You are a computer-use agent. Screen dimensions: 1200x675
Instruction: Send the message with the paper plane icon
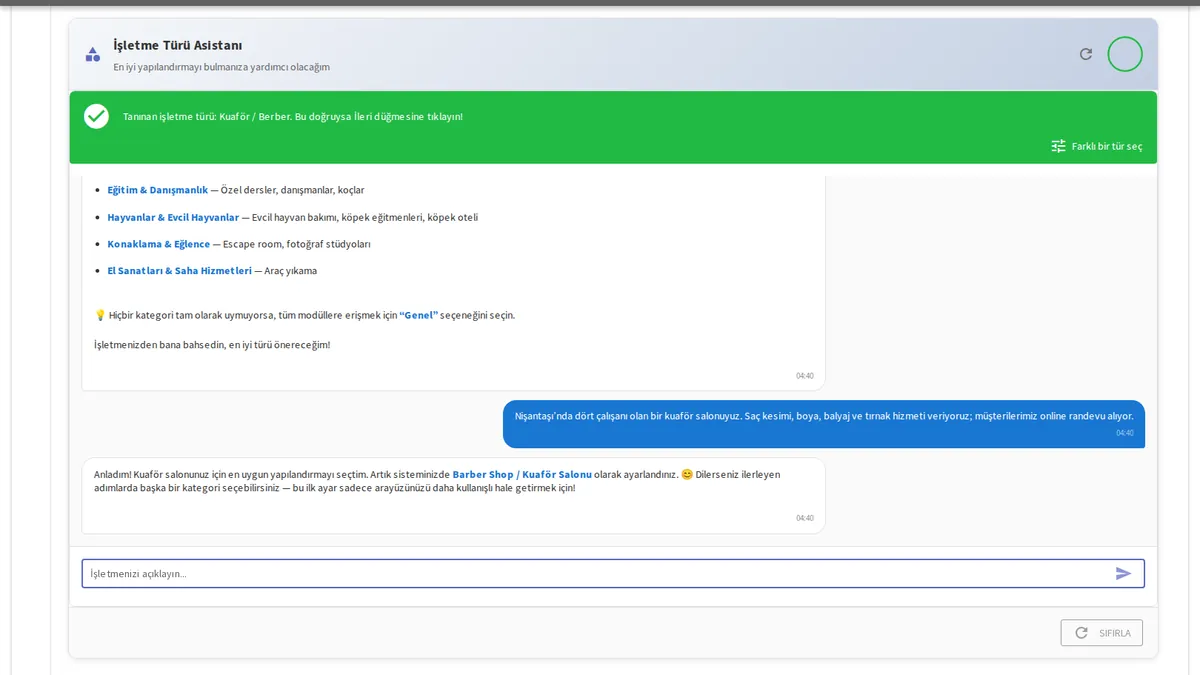1124,573
